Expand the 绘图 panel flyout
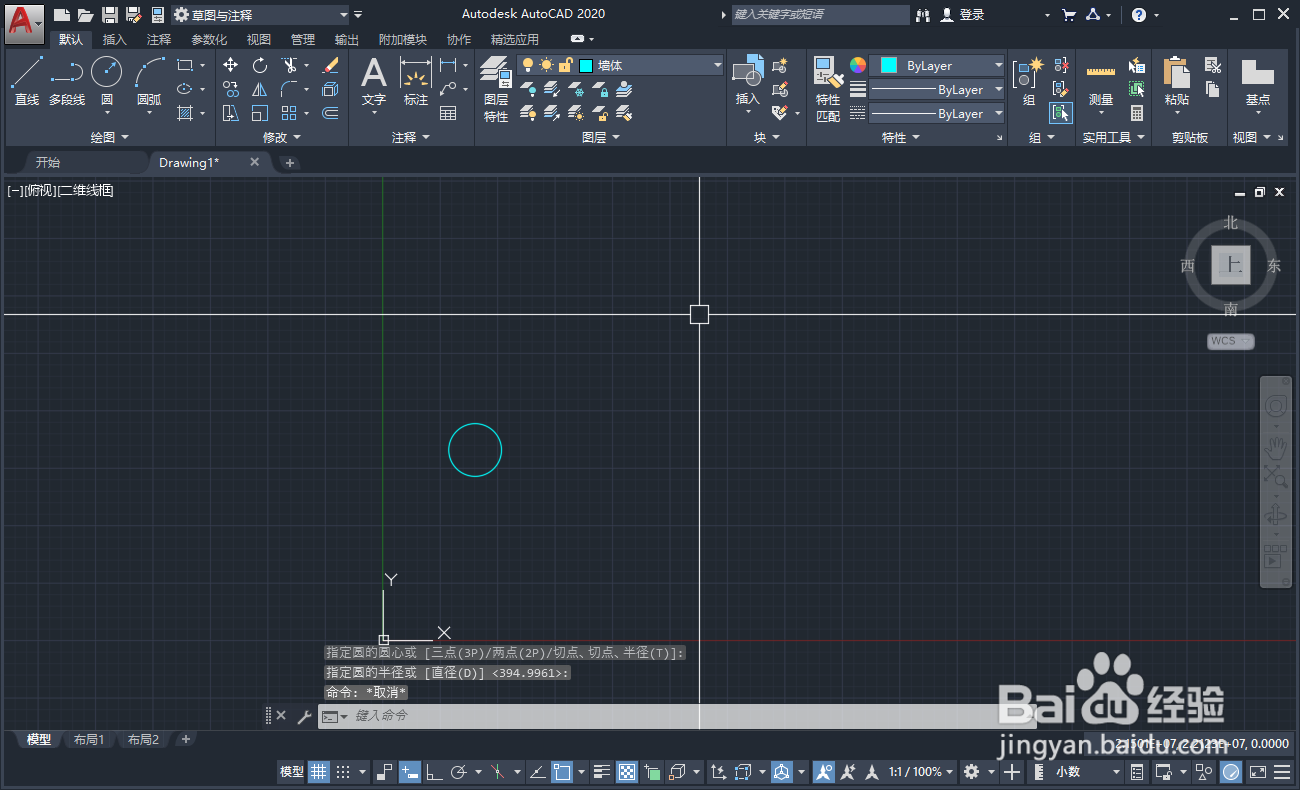The image size is (1300, 790). pyautogui.click(x=110, y=138)
